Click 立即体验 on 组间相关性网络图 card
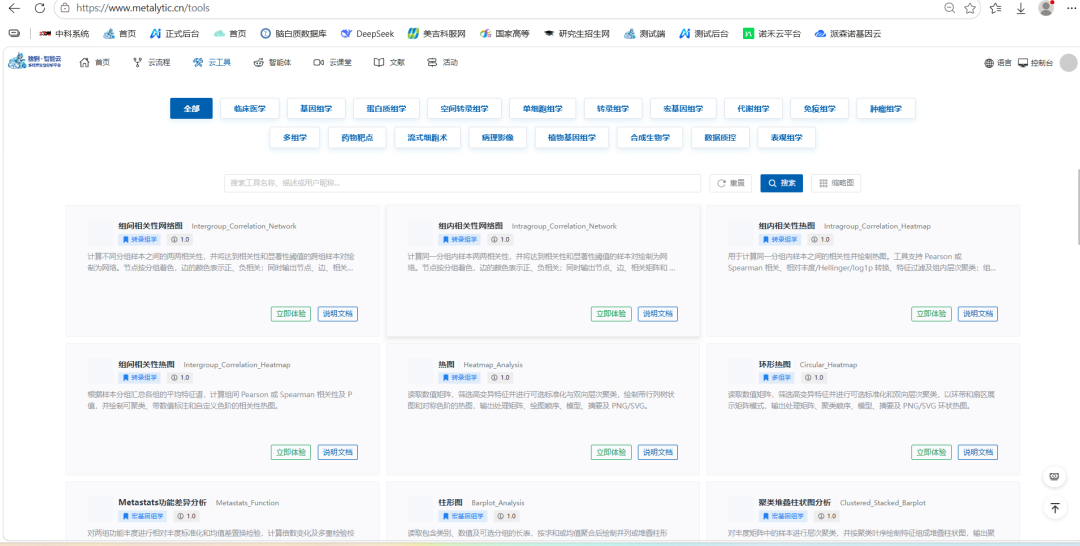The image size is (1080, 546). click(291, 314)
